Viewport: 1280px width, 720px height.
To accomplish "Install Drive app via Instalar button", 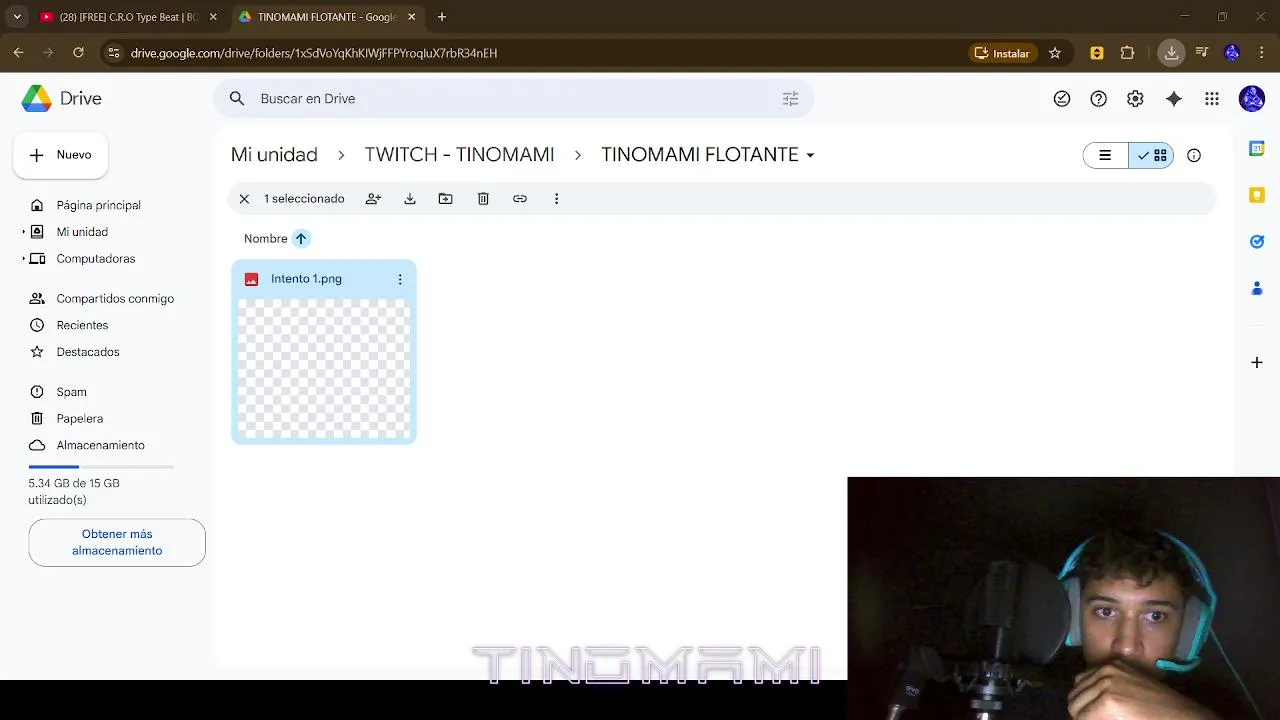I will tap(1003, 53).
